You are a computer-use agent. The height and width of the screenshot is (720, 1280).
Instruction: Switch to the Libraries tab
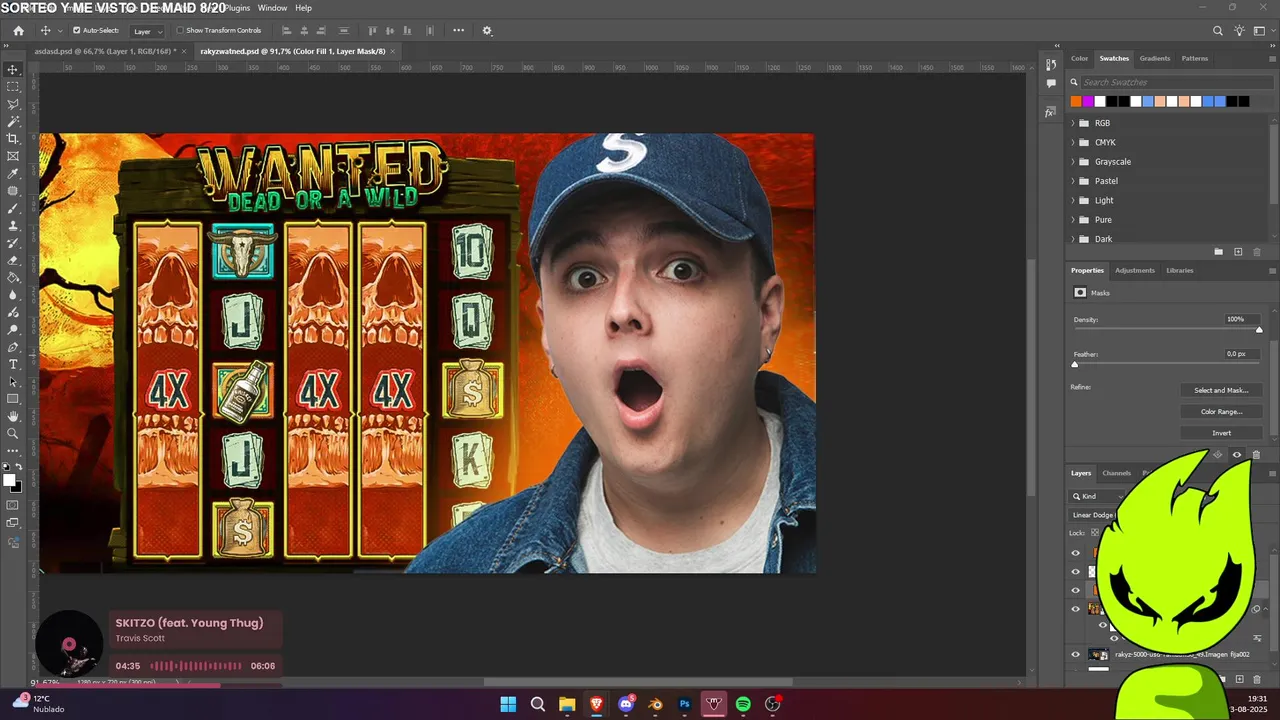click(x=1180, y=270)
